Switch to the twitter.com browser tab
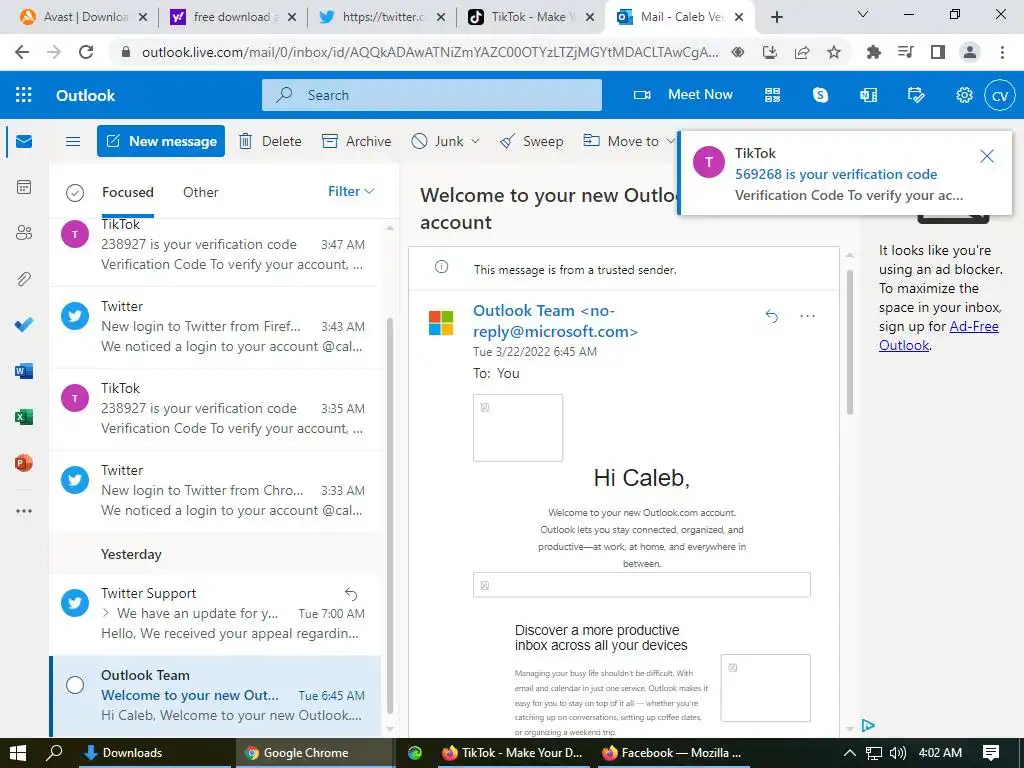Image resolution: width=1024 pixels, height=768 pixels. coord(383,17)
